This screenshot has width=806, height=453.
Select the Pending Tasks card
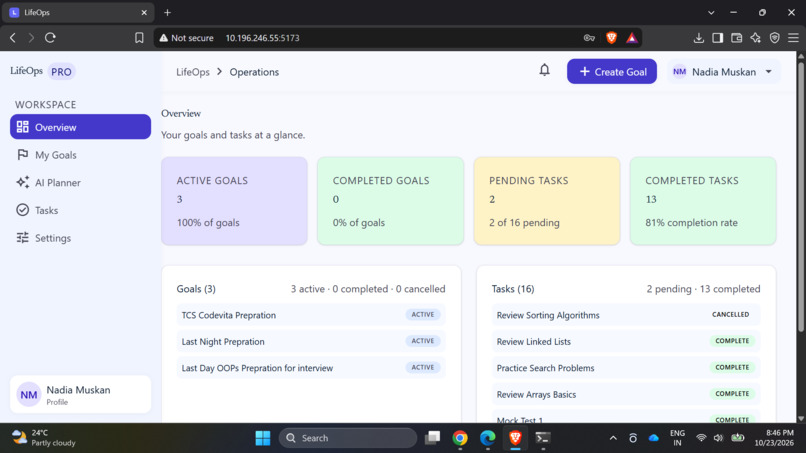click(x=547, y=201)
